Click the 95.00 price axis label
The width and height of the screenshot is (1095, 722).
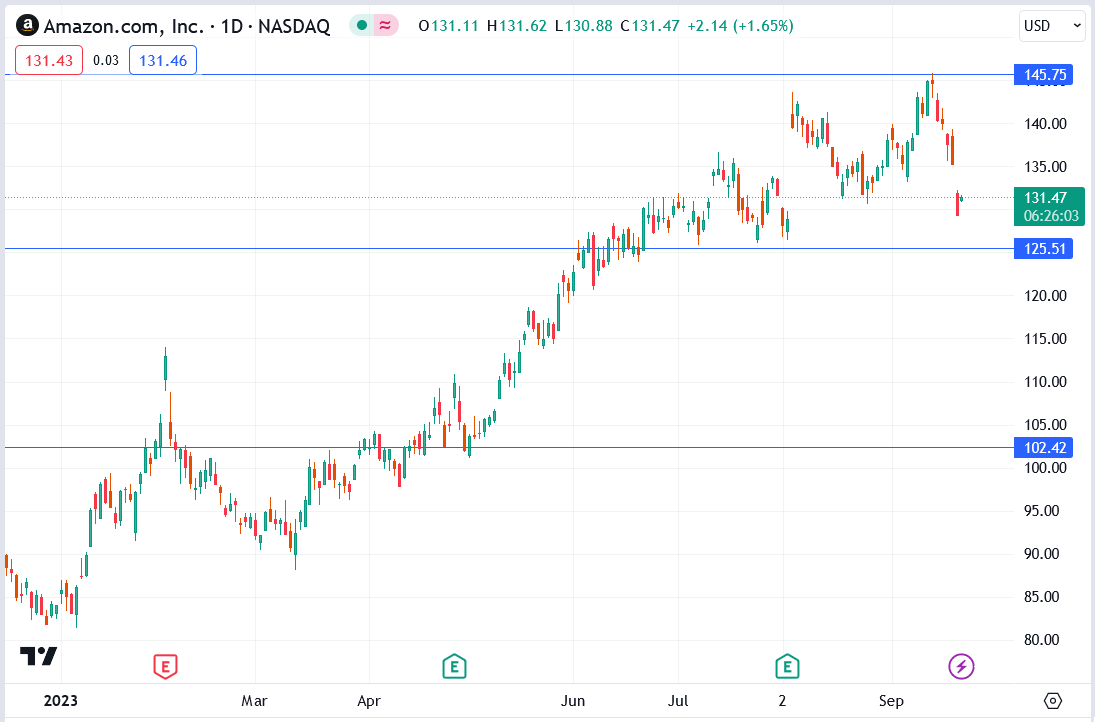1041,510
